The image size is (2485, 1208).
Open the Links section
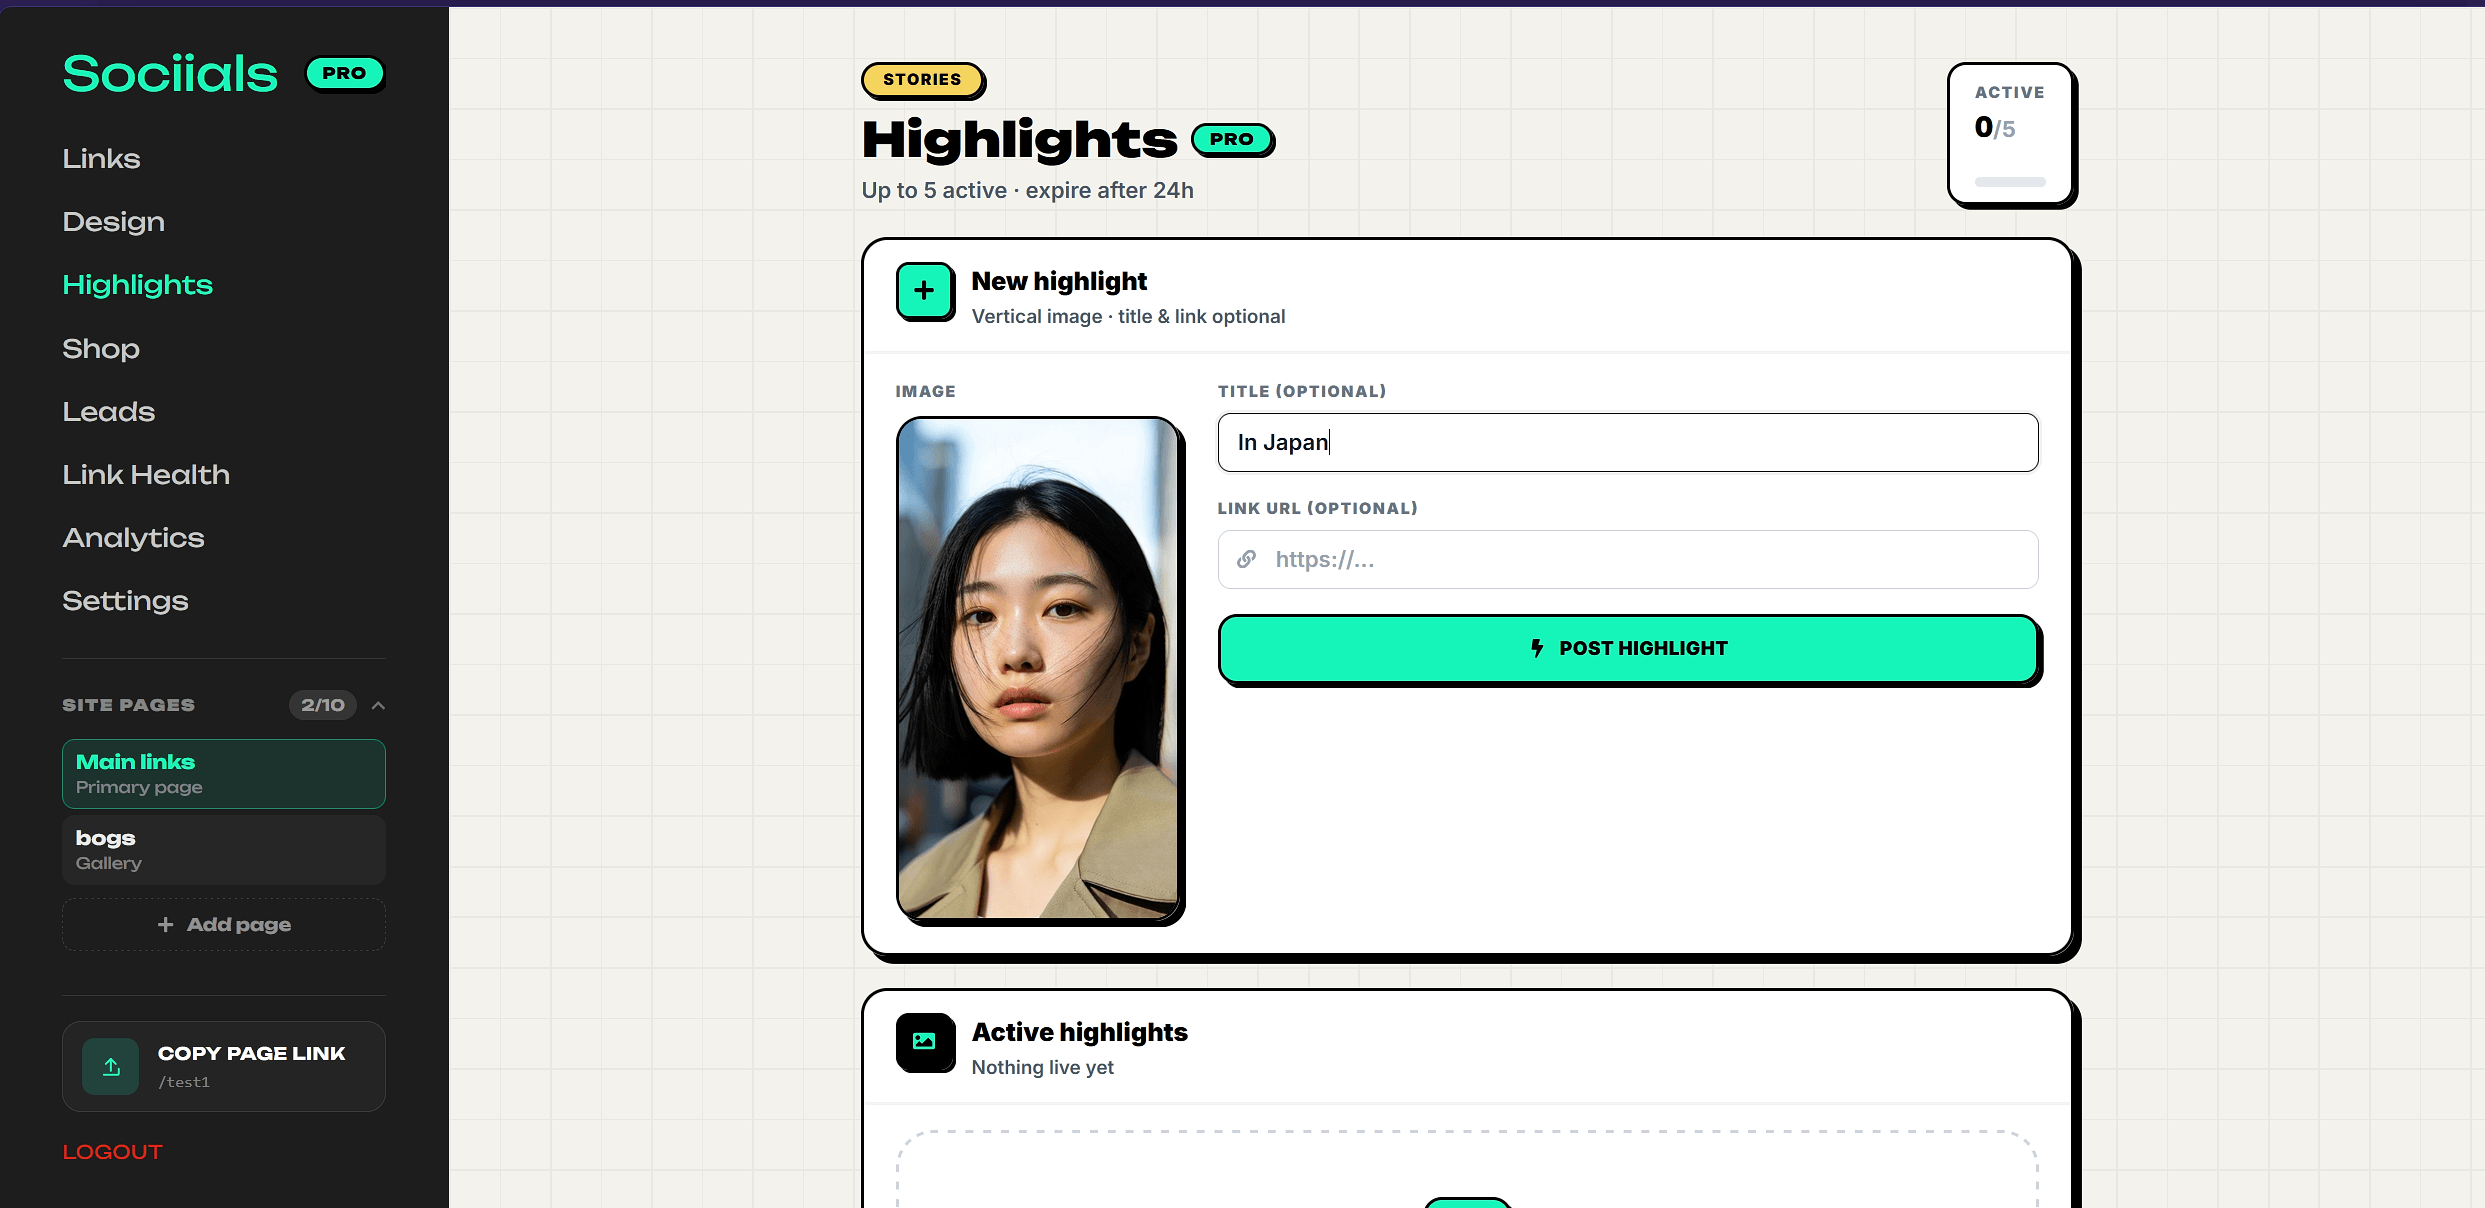[101, 158]
